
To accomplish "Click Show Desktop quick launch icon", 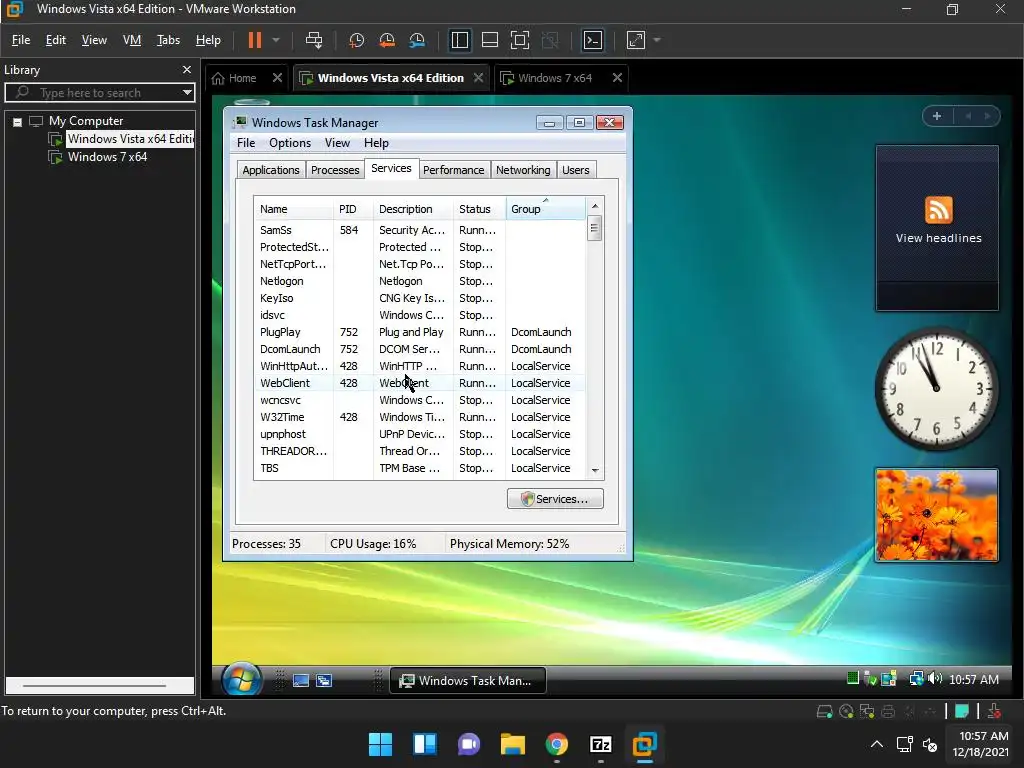I will [301, 681].
